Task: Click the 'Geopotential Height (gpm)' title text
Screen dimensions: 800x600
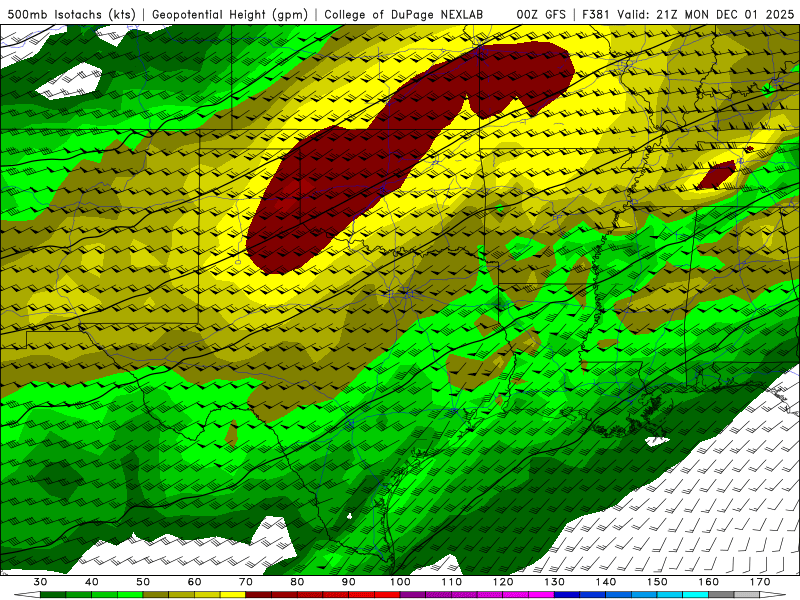Action: click(230, 15)
